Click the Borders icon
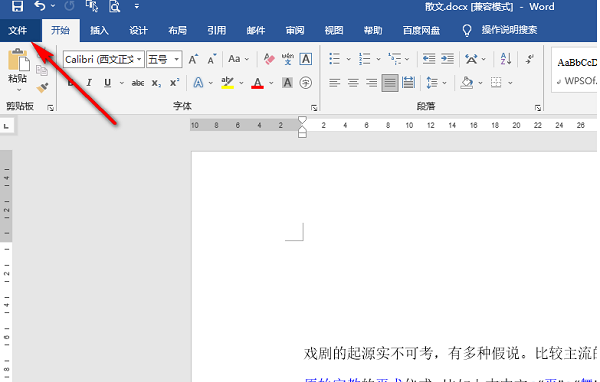This screenshot has height=382, width=600. (x=496, y=83)
